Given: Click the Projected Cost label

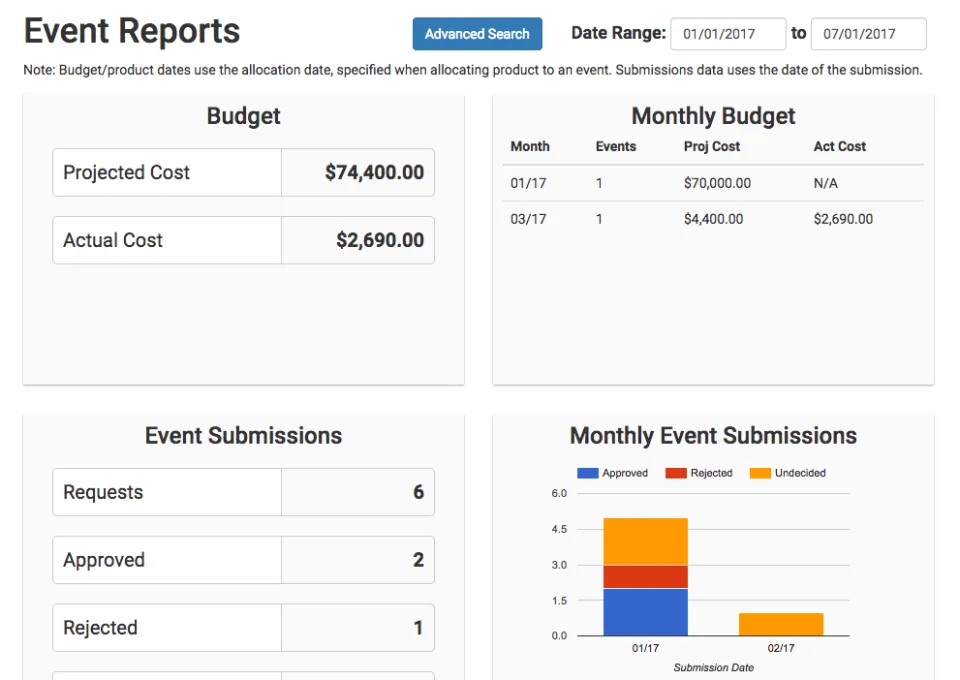Looking at the screenshot, I should click(127, 173).
